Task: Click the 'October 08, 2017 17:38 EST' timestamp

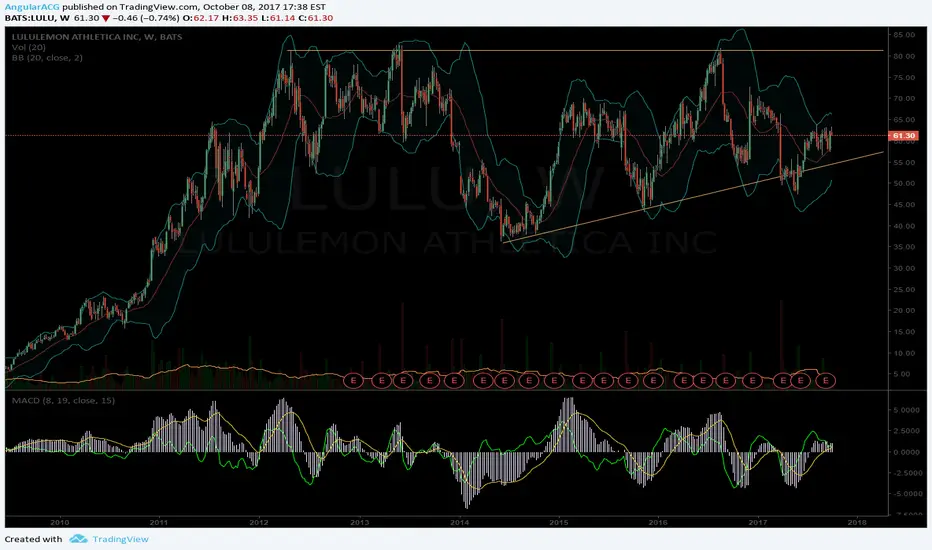Action: click(x=264, y=7)
